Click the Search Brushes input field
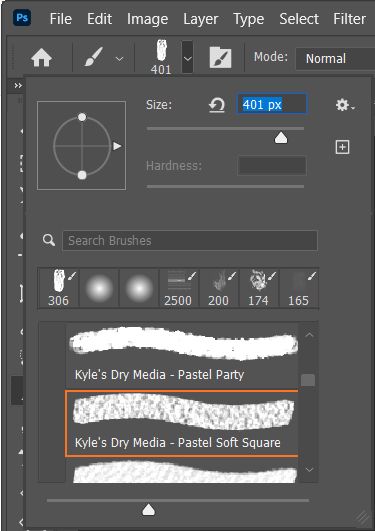This screenshot has height=531, width=375. pyautogui.click(x=190, y=240)
